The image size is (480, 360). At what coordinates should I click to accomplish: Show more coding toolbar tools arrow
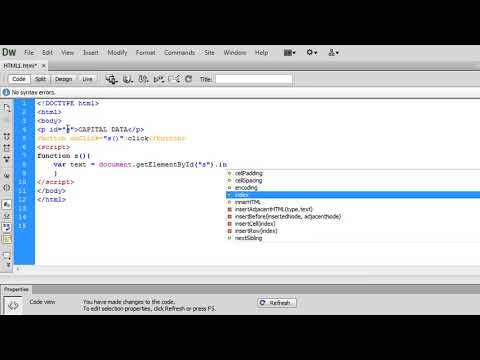point(8,265)
